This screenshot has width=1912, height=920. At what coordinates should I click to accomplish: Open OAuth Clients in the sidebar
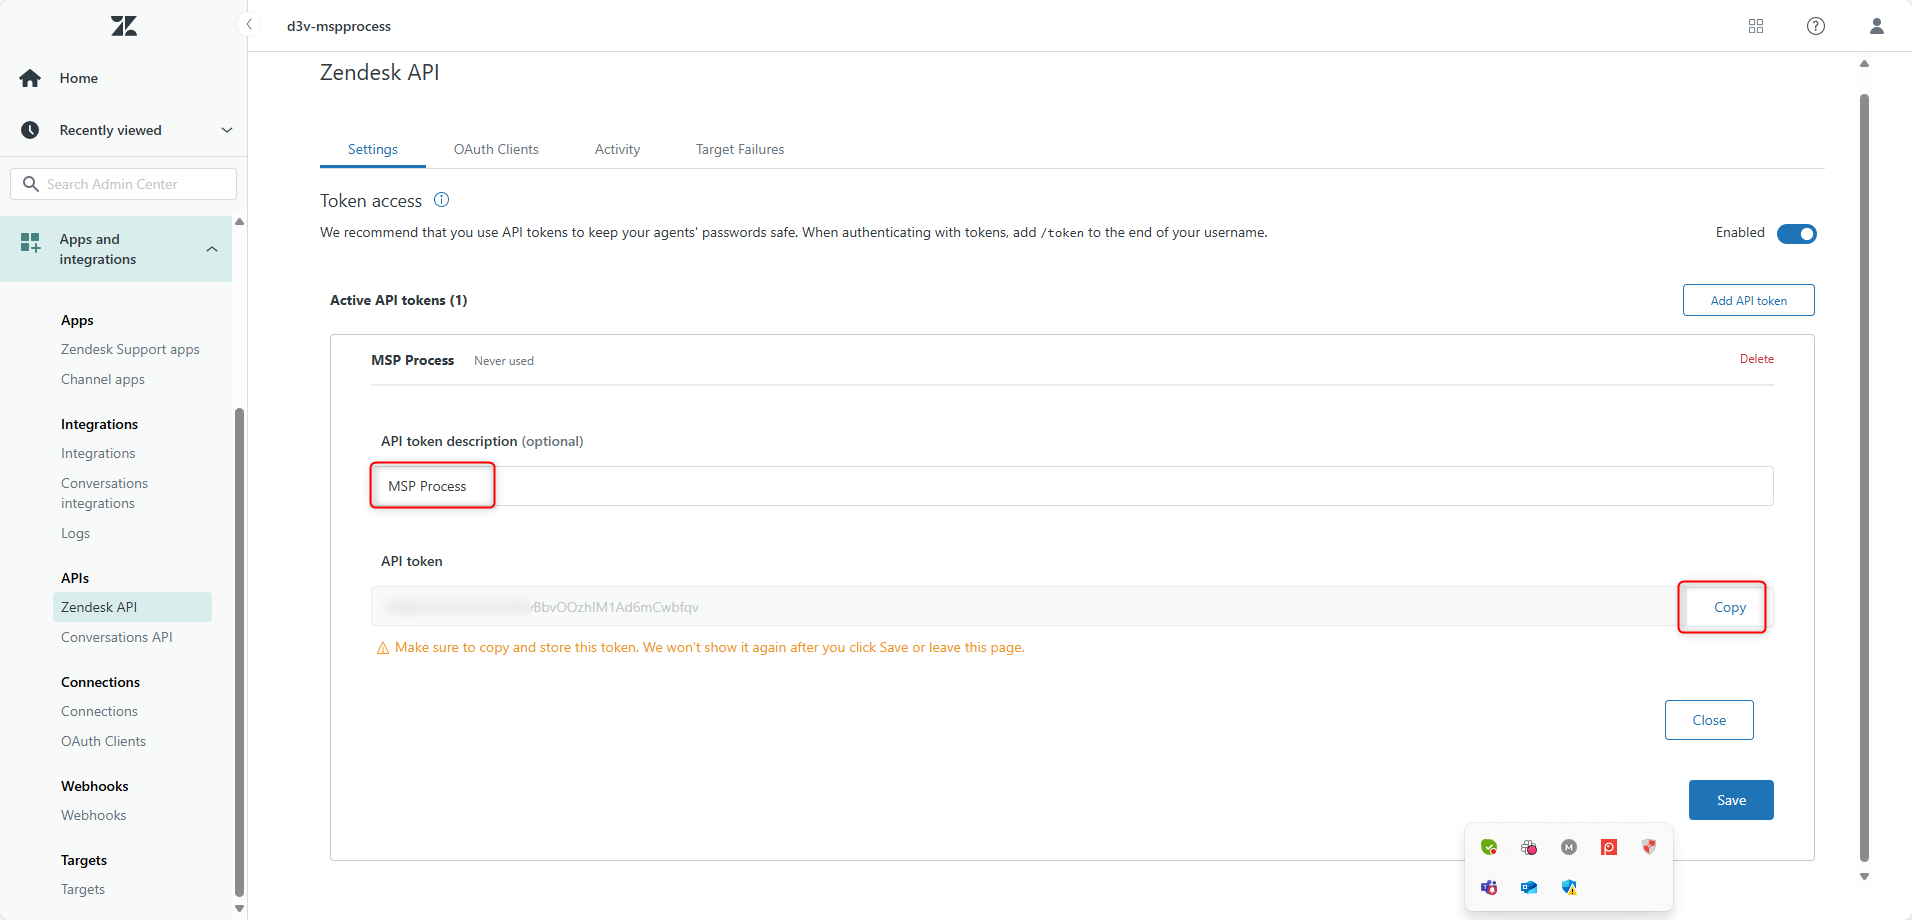(x=103, y=741)
